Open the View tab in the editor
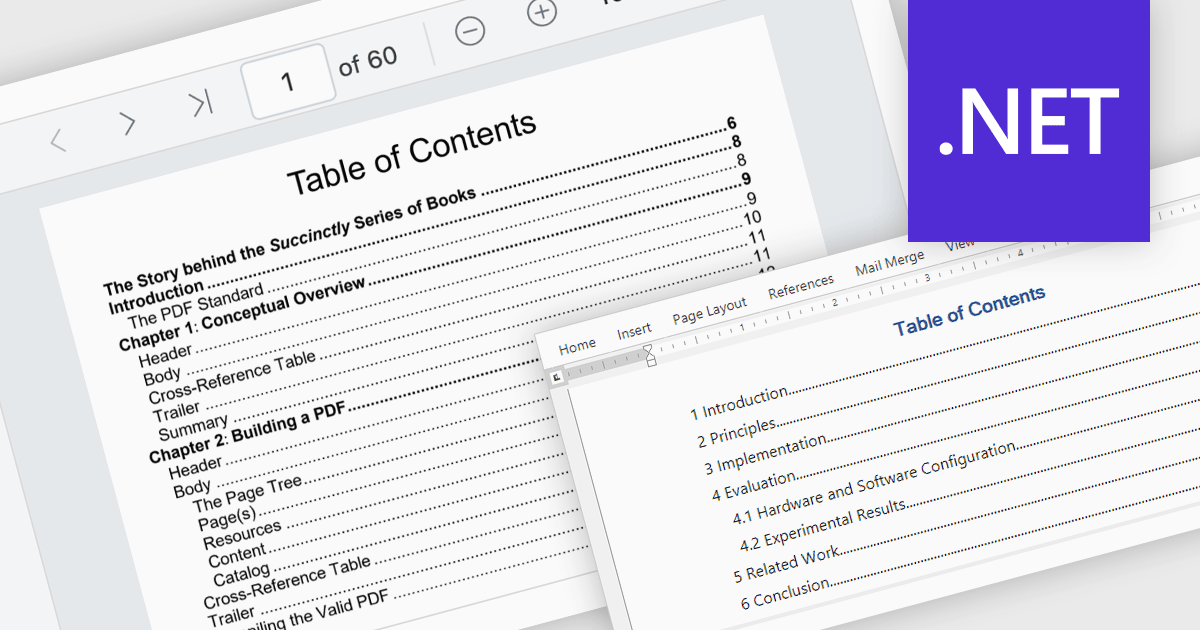This screenshot has width=1200, height=630. point(959,244)
